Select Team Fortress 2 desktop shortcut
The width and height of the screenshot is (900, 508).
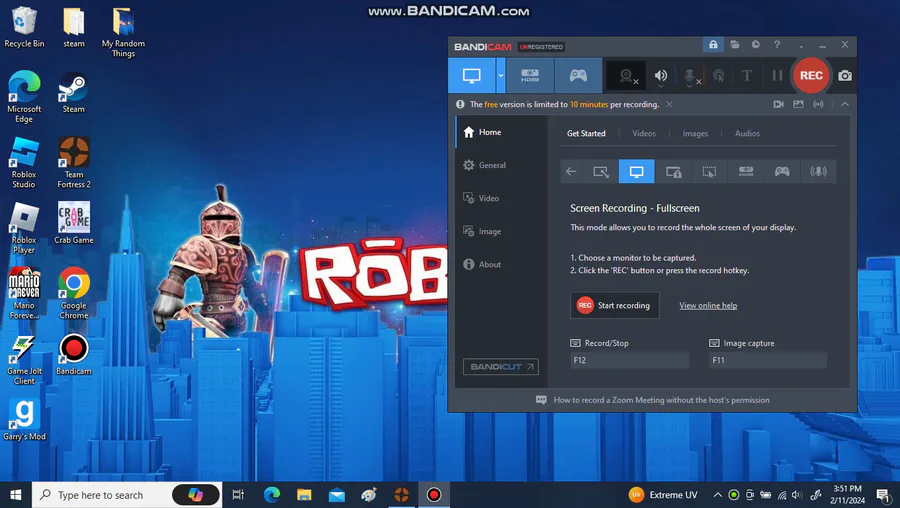coord(73,163)
